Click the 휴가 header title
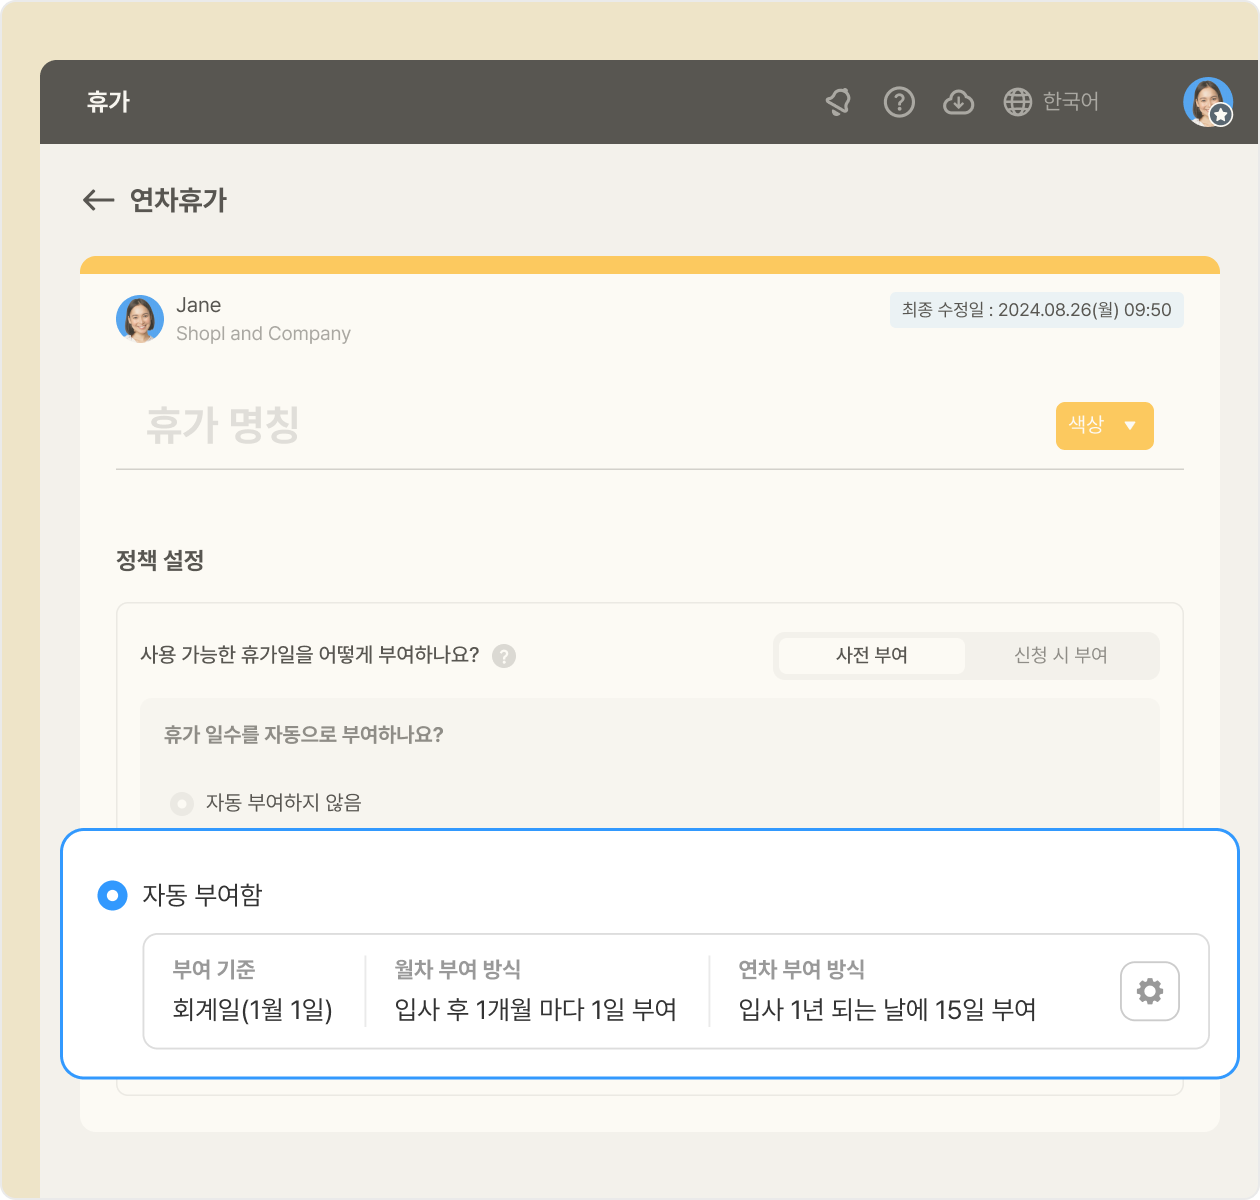The image size is (1260, 1200). click(108, 102)
